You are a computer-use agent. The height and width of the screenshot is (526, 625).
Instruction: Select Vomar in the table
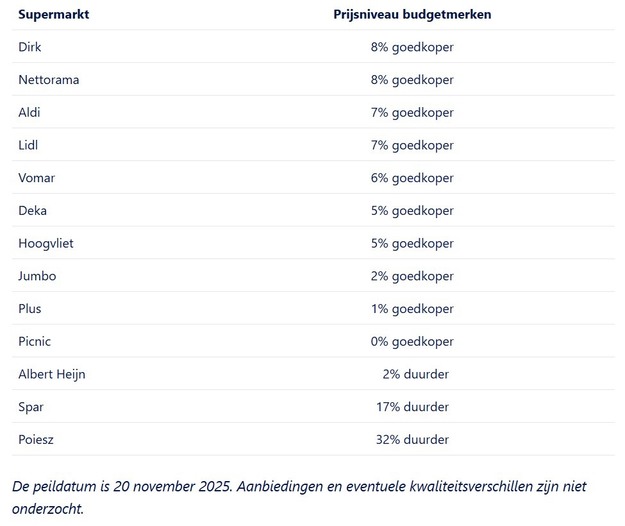tap(36, 178)
